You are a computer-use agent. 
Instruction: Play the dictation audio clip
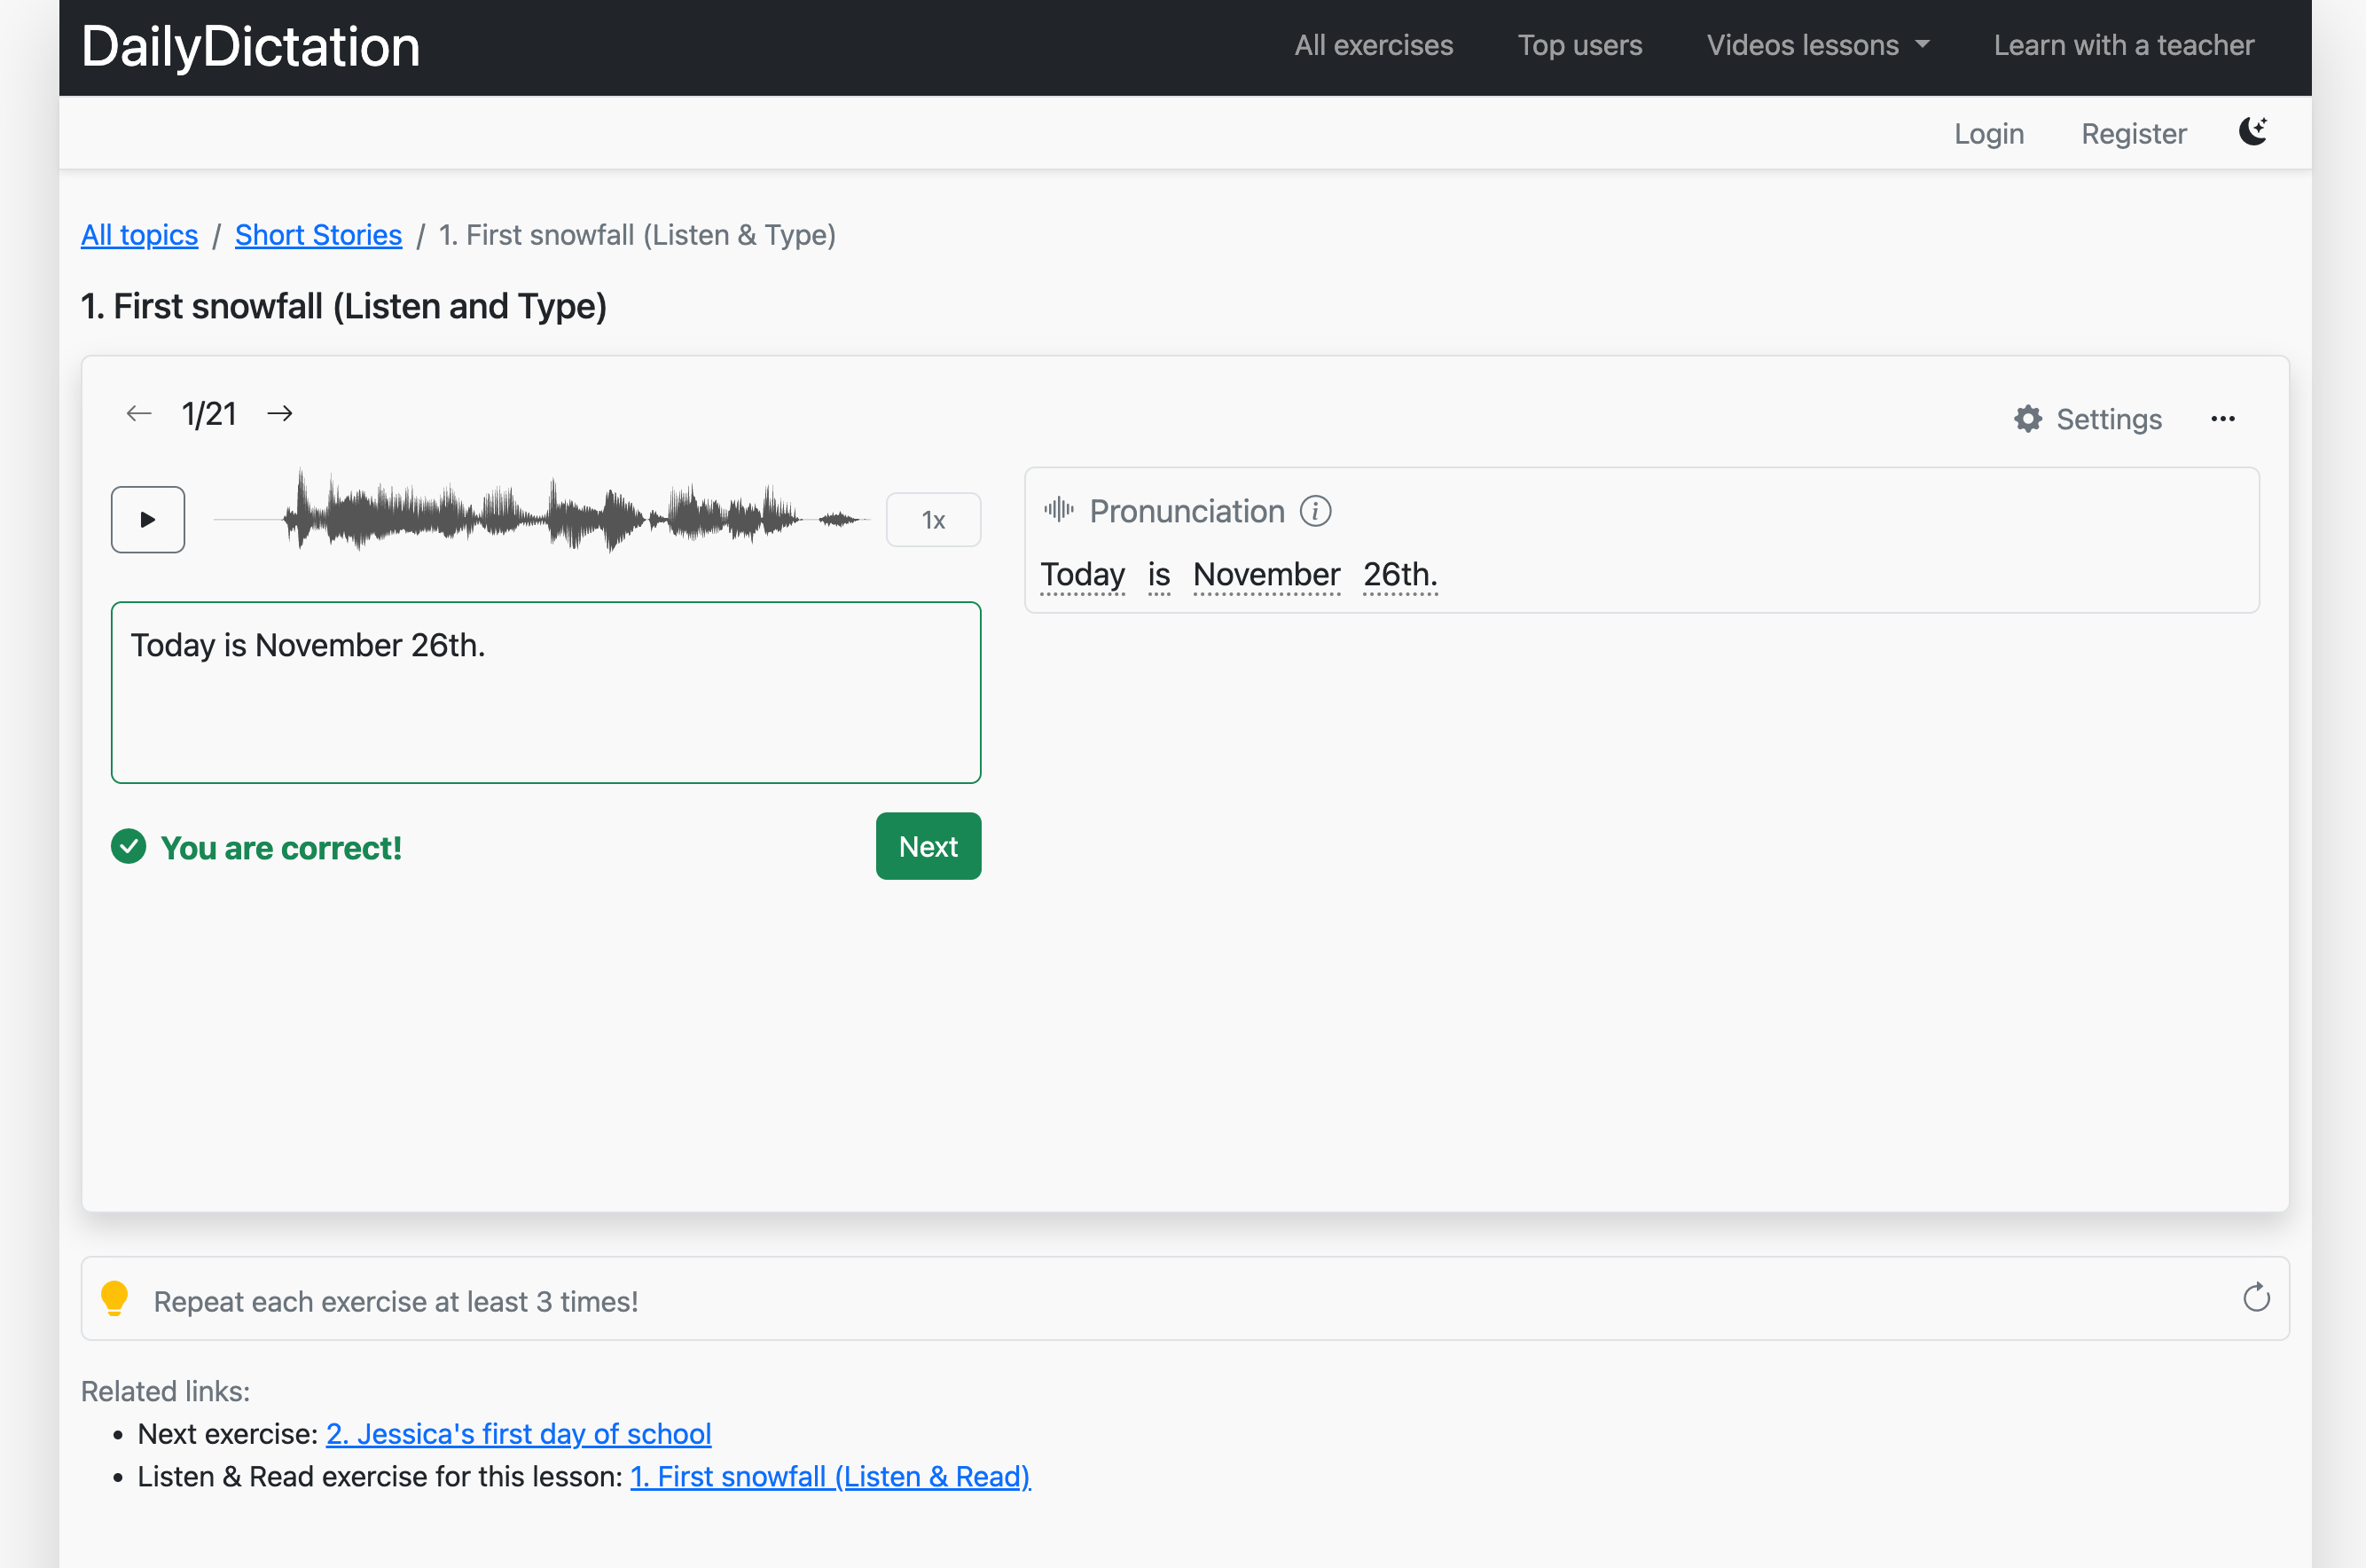pyautogui.click(x=148, y=520)
